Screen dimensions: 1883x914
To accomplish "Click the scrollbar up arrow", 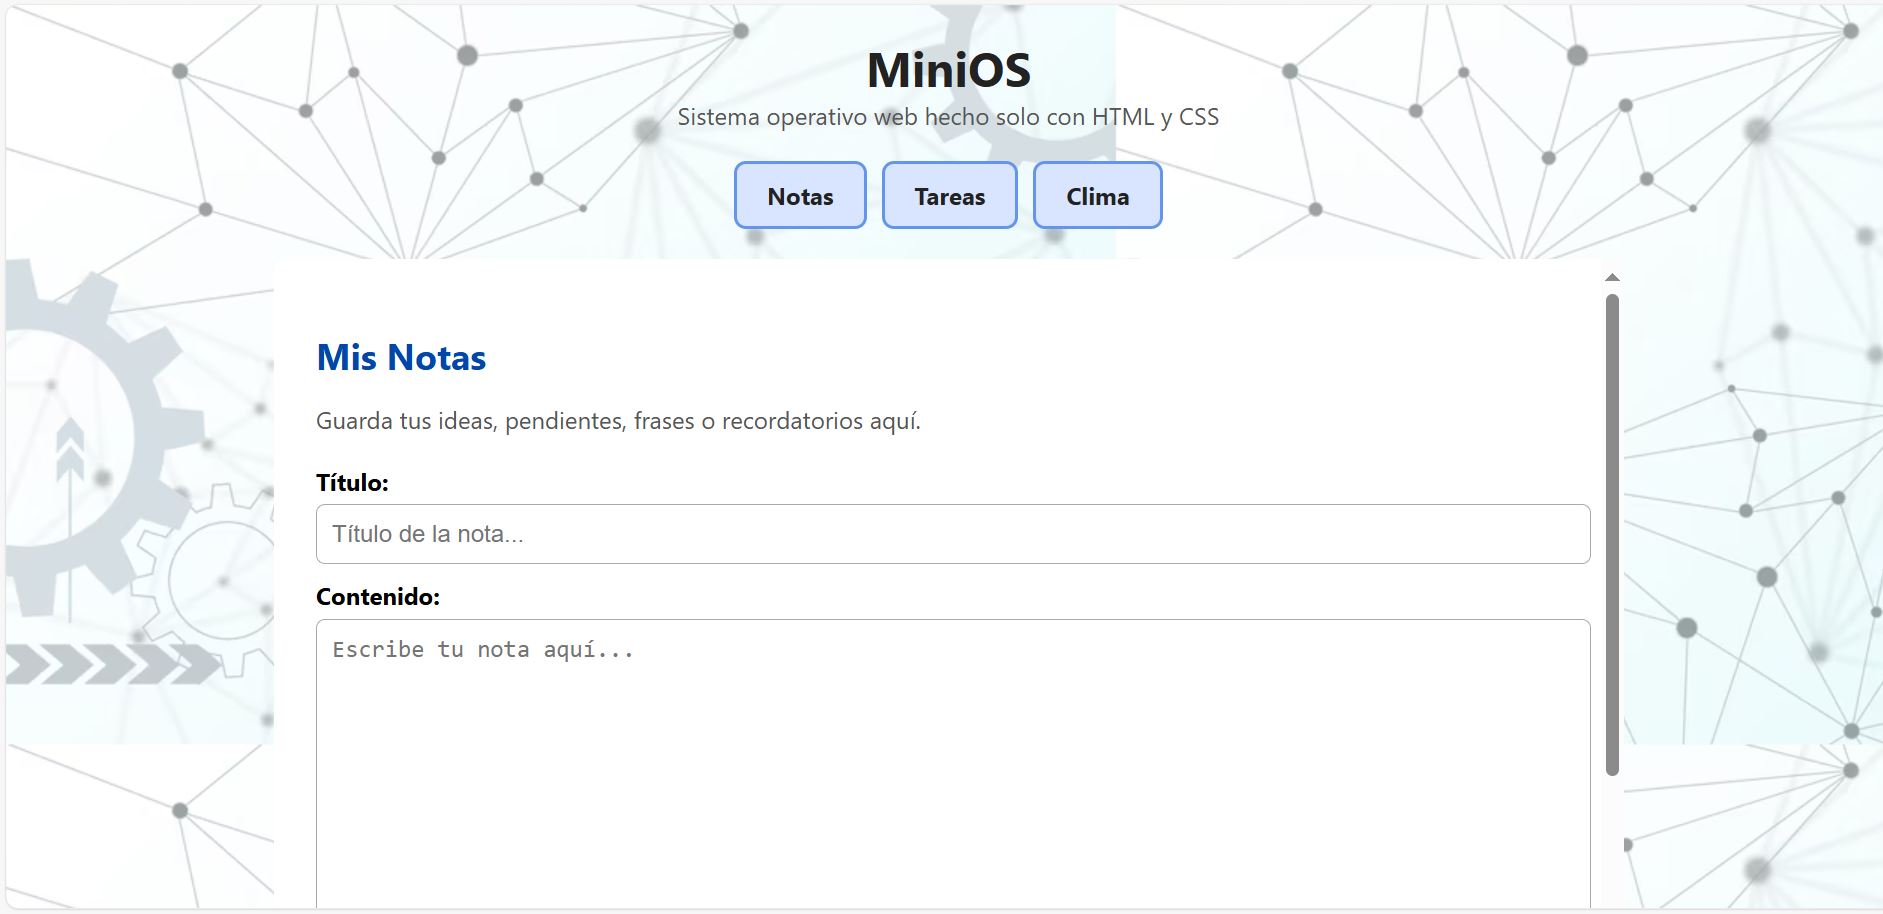I will [x=1612, y=276].
